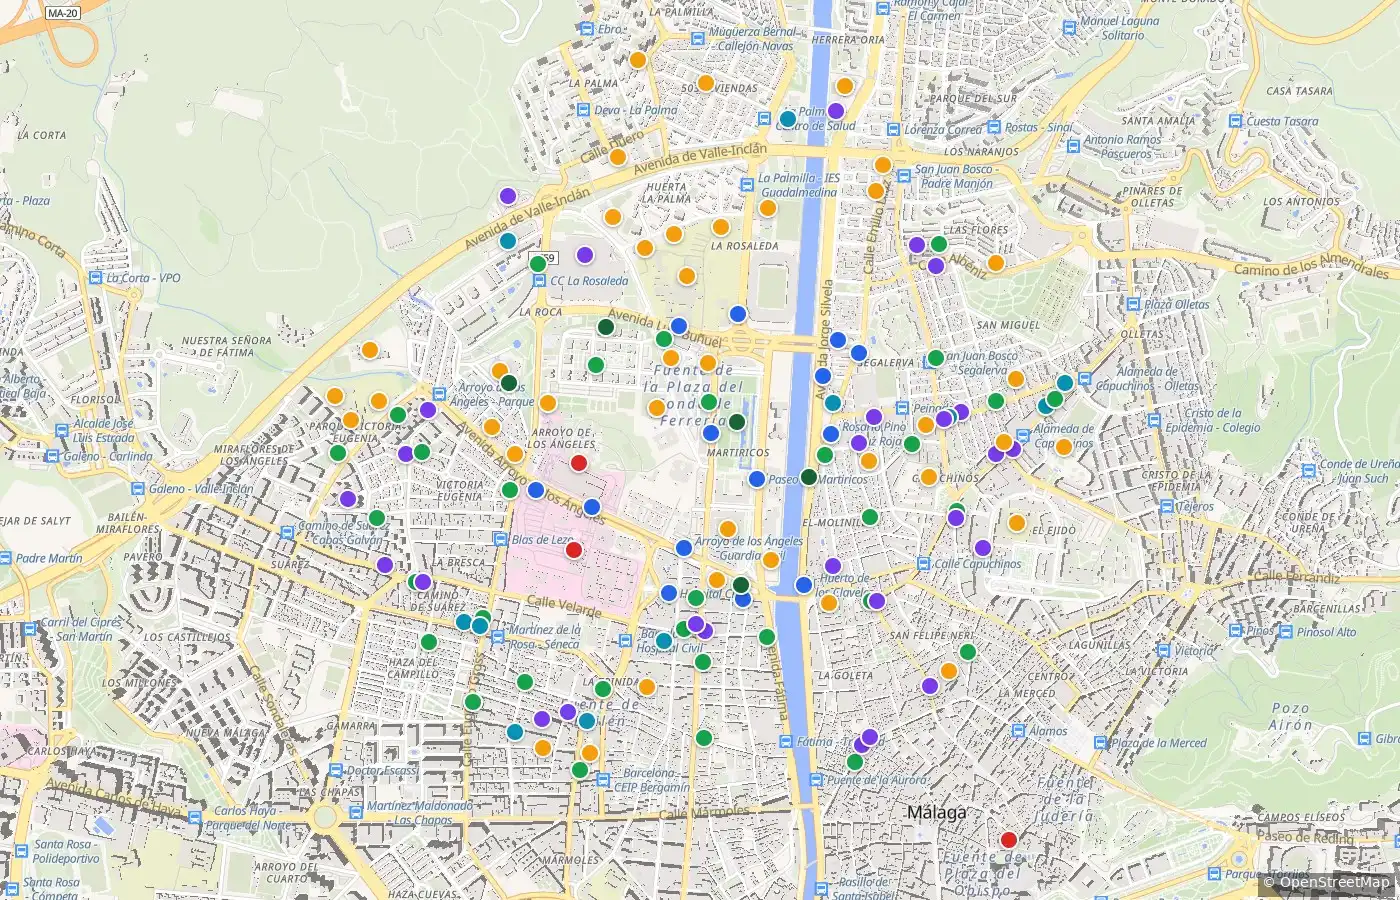Select the Plaza Olletas bus stop icon

(x=1133, y=305)
